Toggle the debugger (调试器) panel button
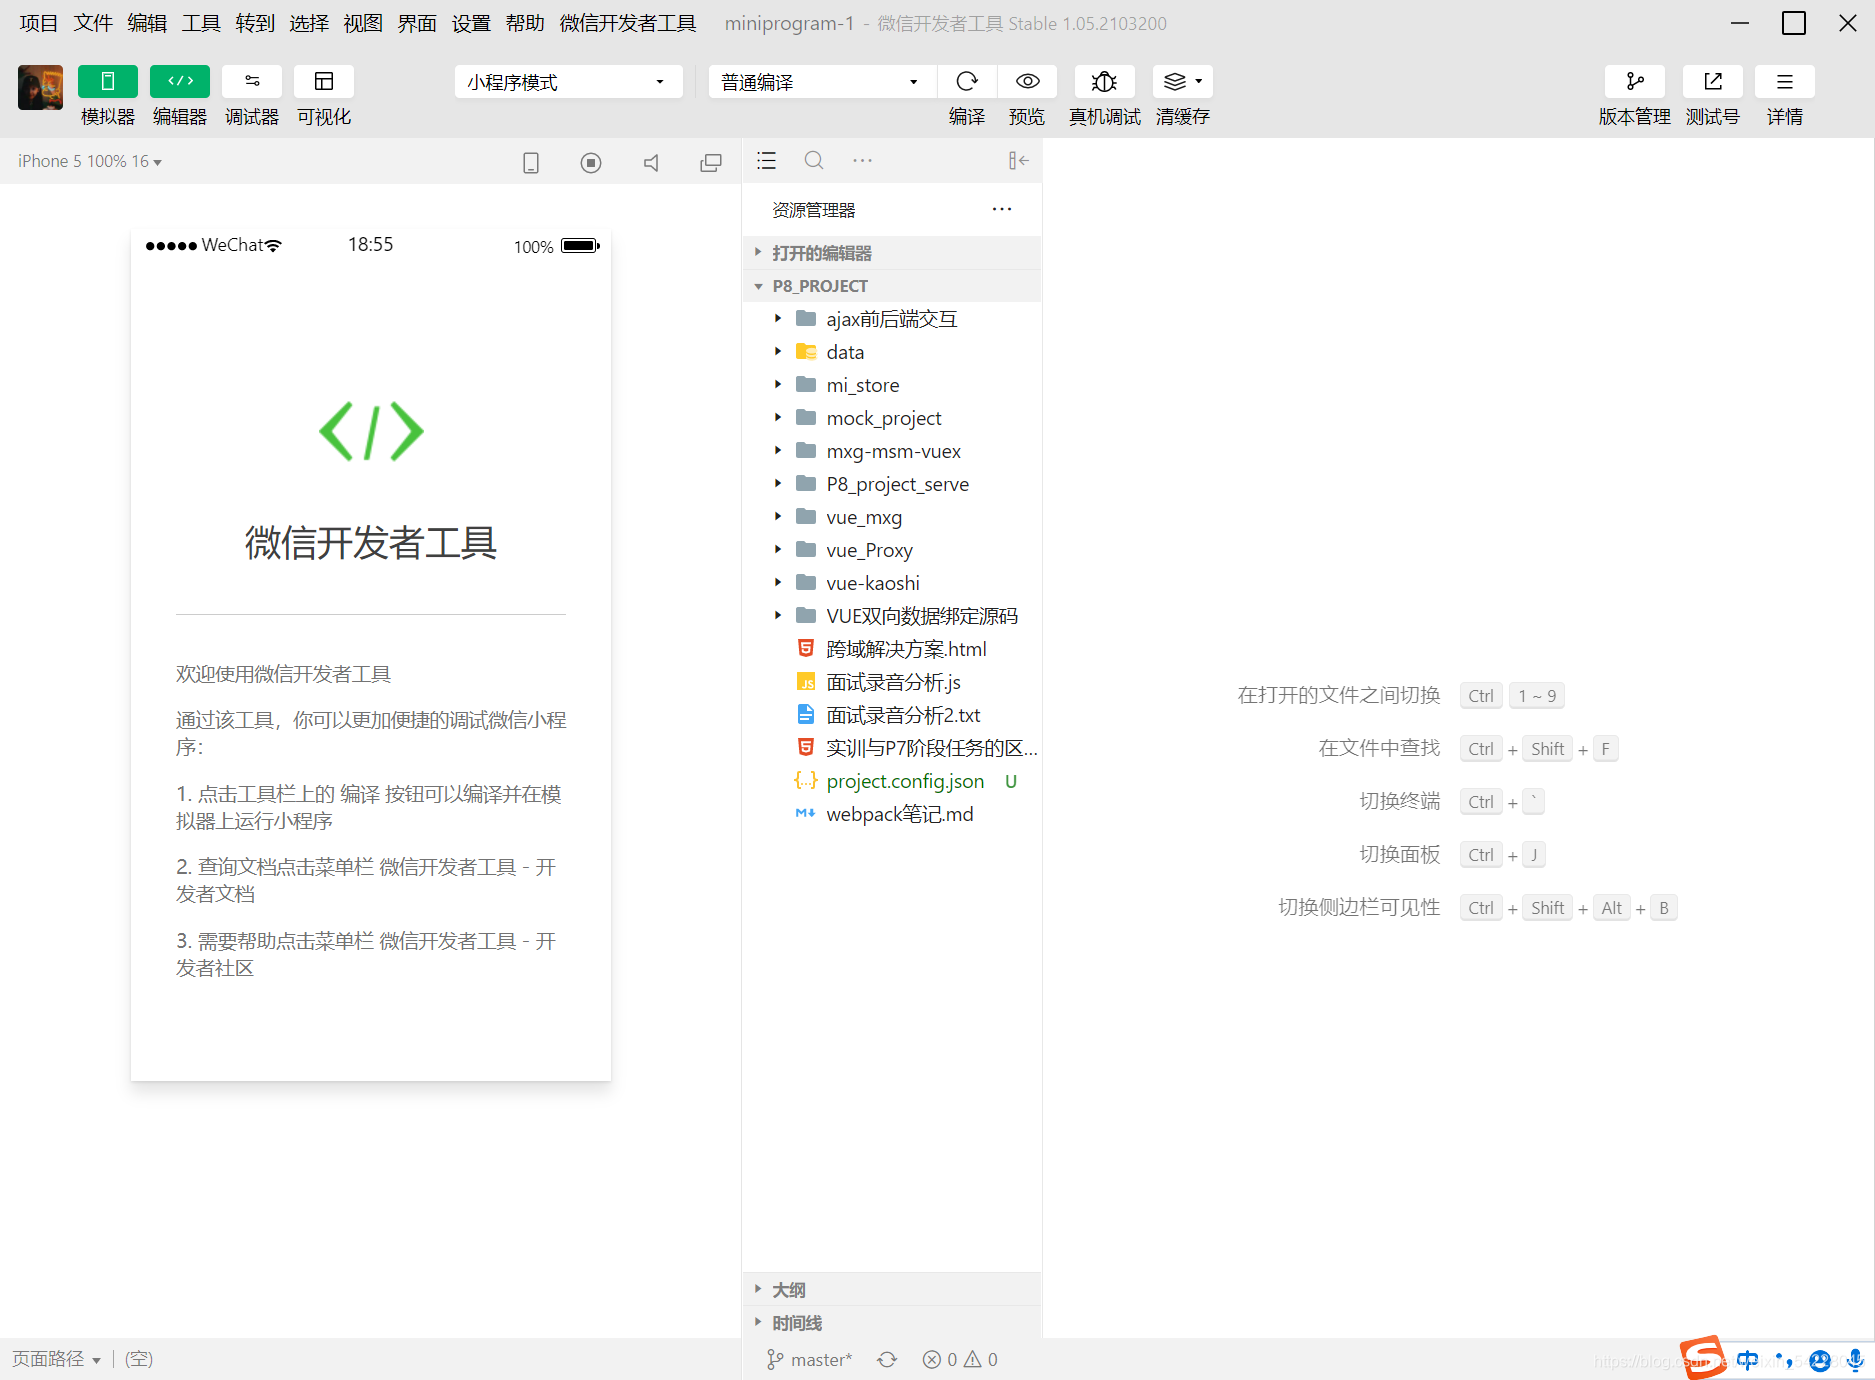The height and width of the screenshot is (1380, 1875). [252, 81]
